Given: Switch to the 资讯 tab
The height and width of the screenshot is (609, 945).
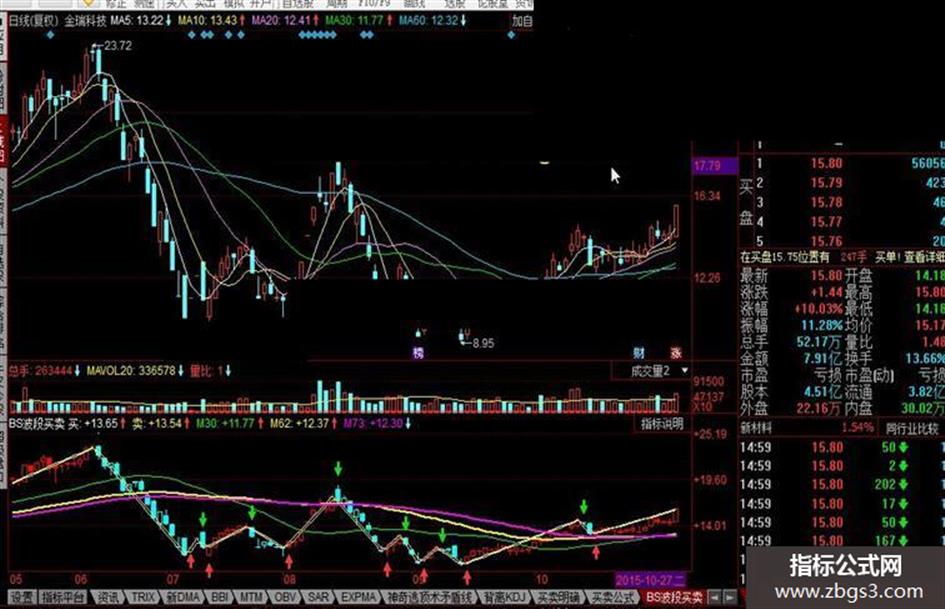Looking at the screenshot, I should [108, 598].
